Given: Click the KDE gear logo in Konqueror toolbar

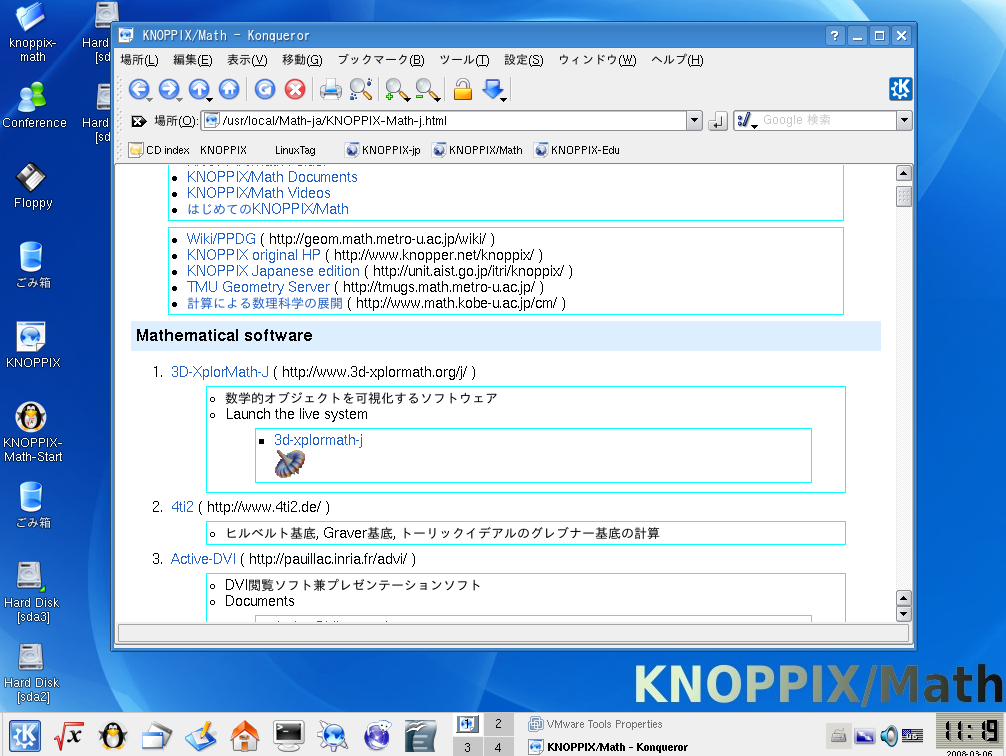Looking at the screenshot, I should pyautogui.click(x=900, y=89).
